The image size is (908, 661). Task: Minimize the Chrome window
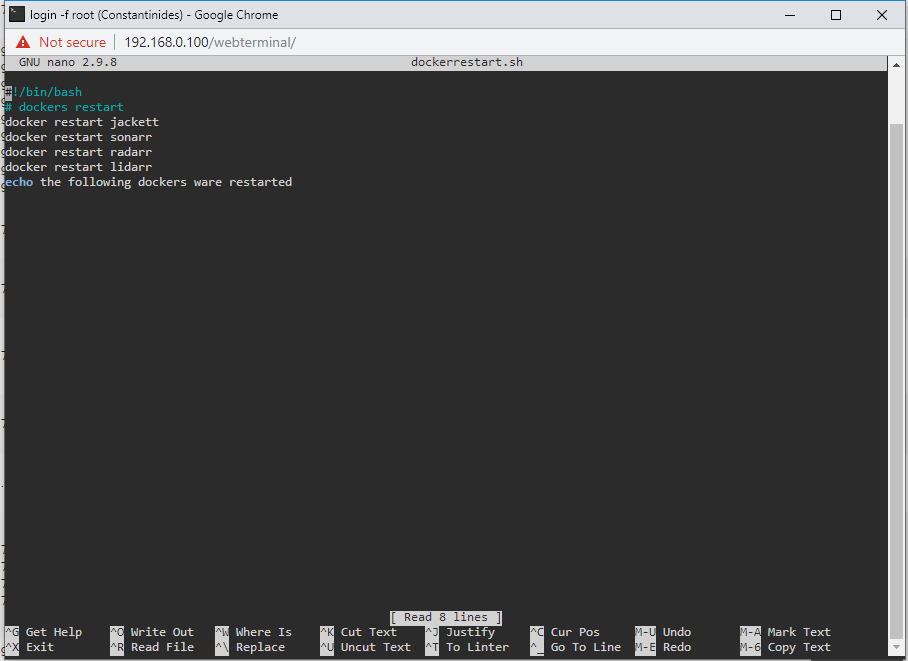coord(790,15)
